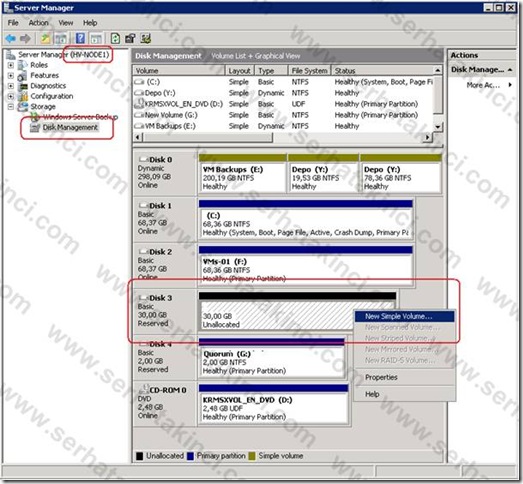Click the Disk 1 label panel
523x484 pixels.
pyautogui.click(x=165, y=219)
